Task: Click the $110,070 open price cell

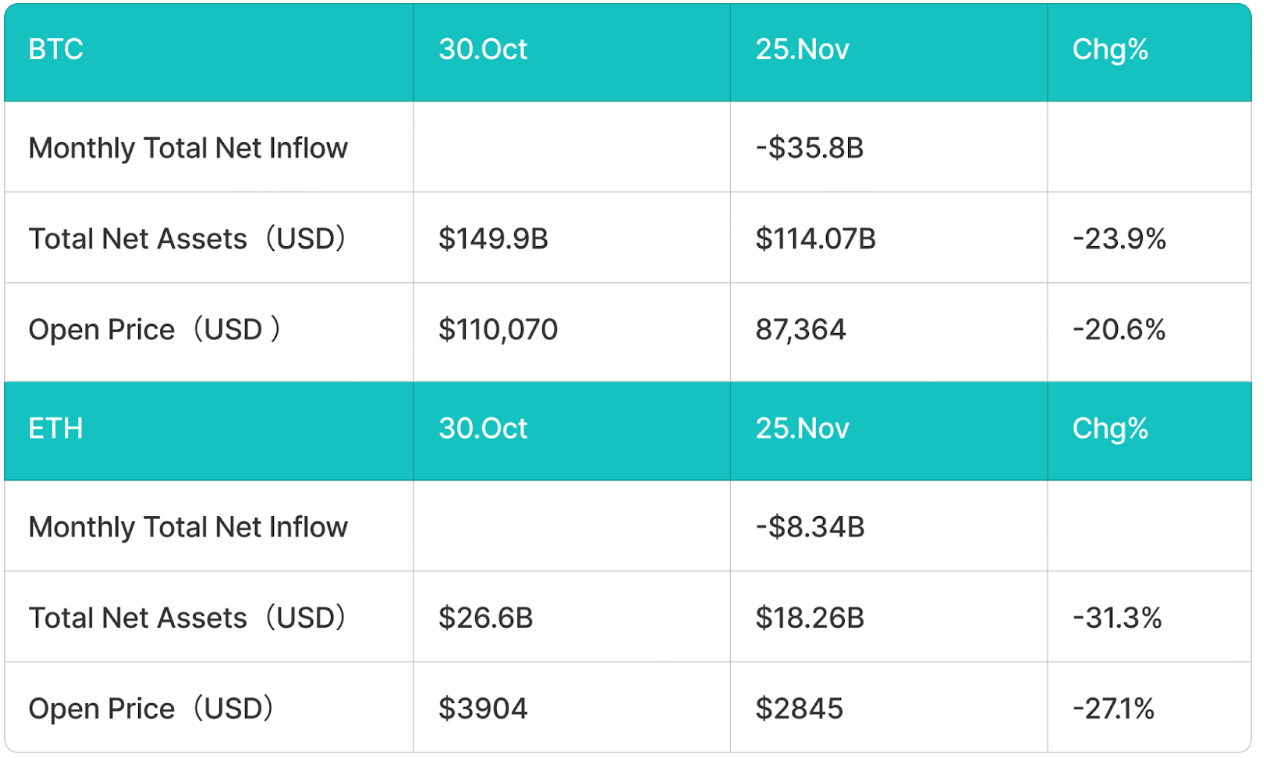Action: pyautogui.click(x=498, y=330)
